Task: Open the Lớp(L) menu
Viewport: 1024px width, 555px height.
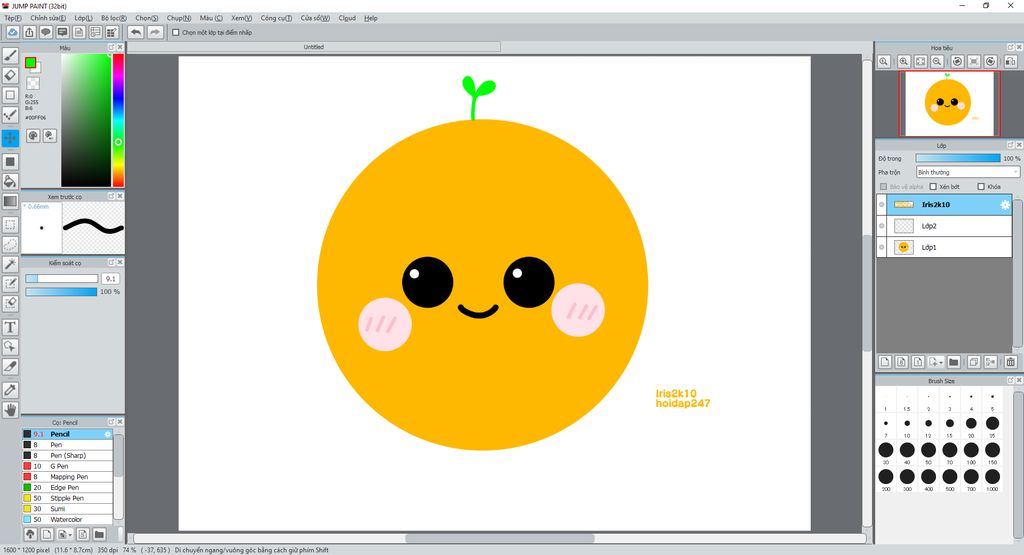Action: point(83,18)
